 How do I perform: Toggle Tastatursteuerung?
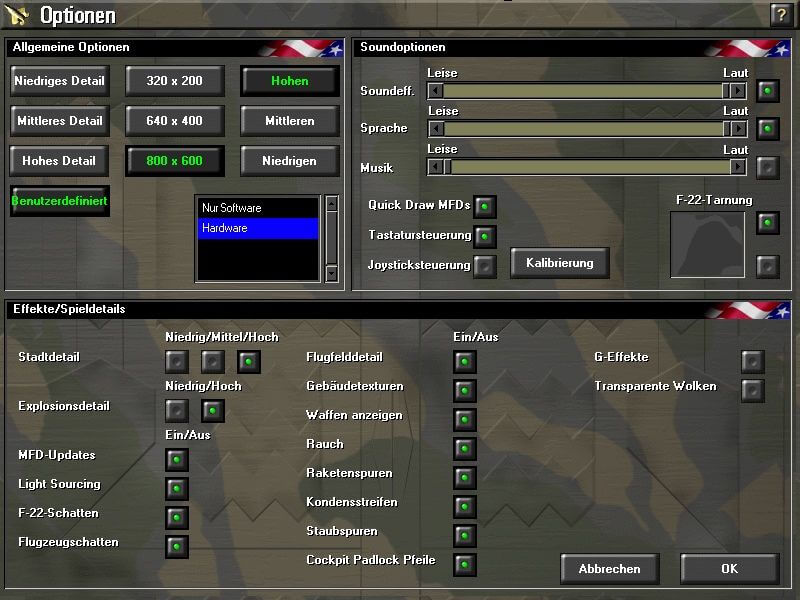click(x=485, y=237)
